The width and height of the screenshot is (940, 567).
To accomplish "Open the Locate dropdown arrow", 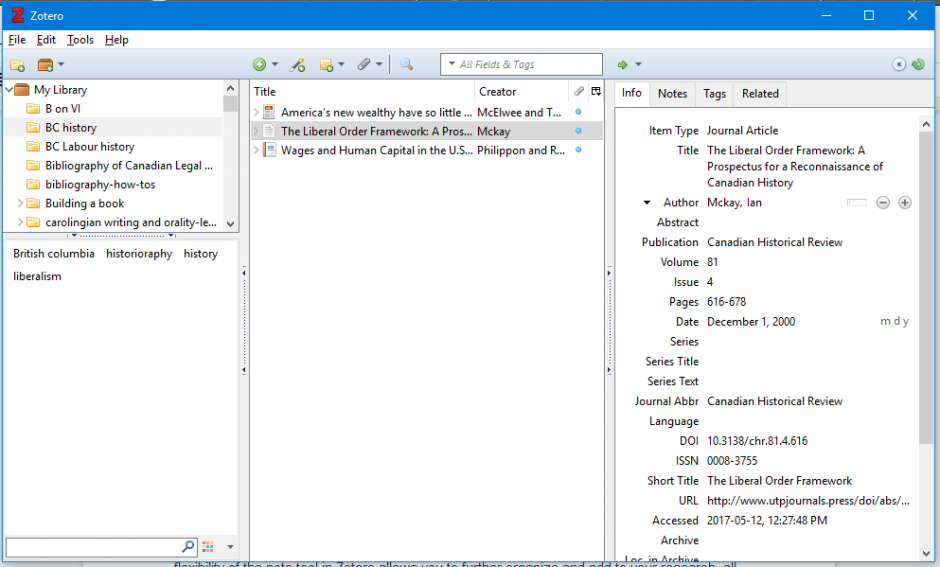I will point(638,64).
